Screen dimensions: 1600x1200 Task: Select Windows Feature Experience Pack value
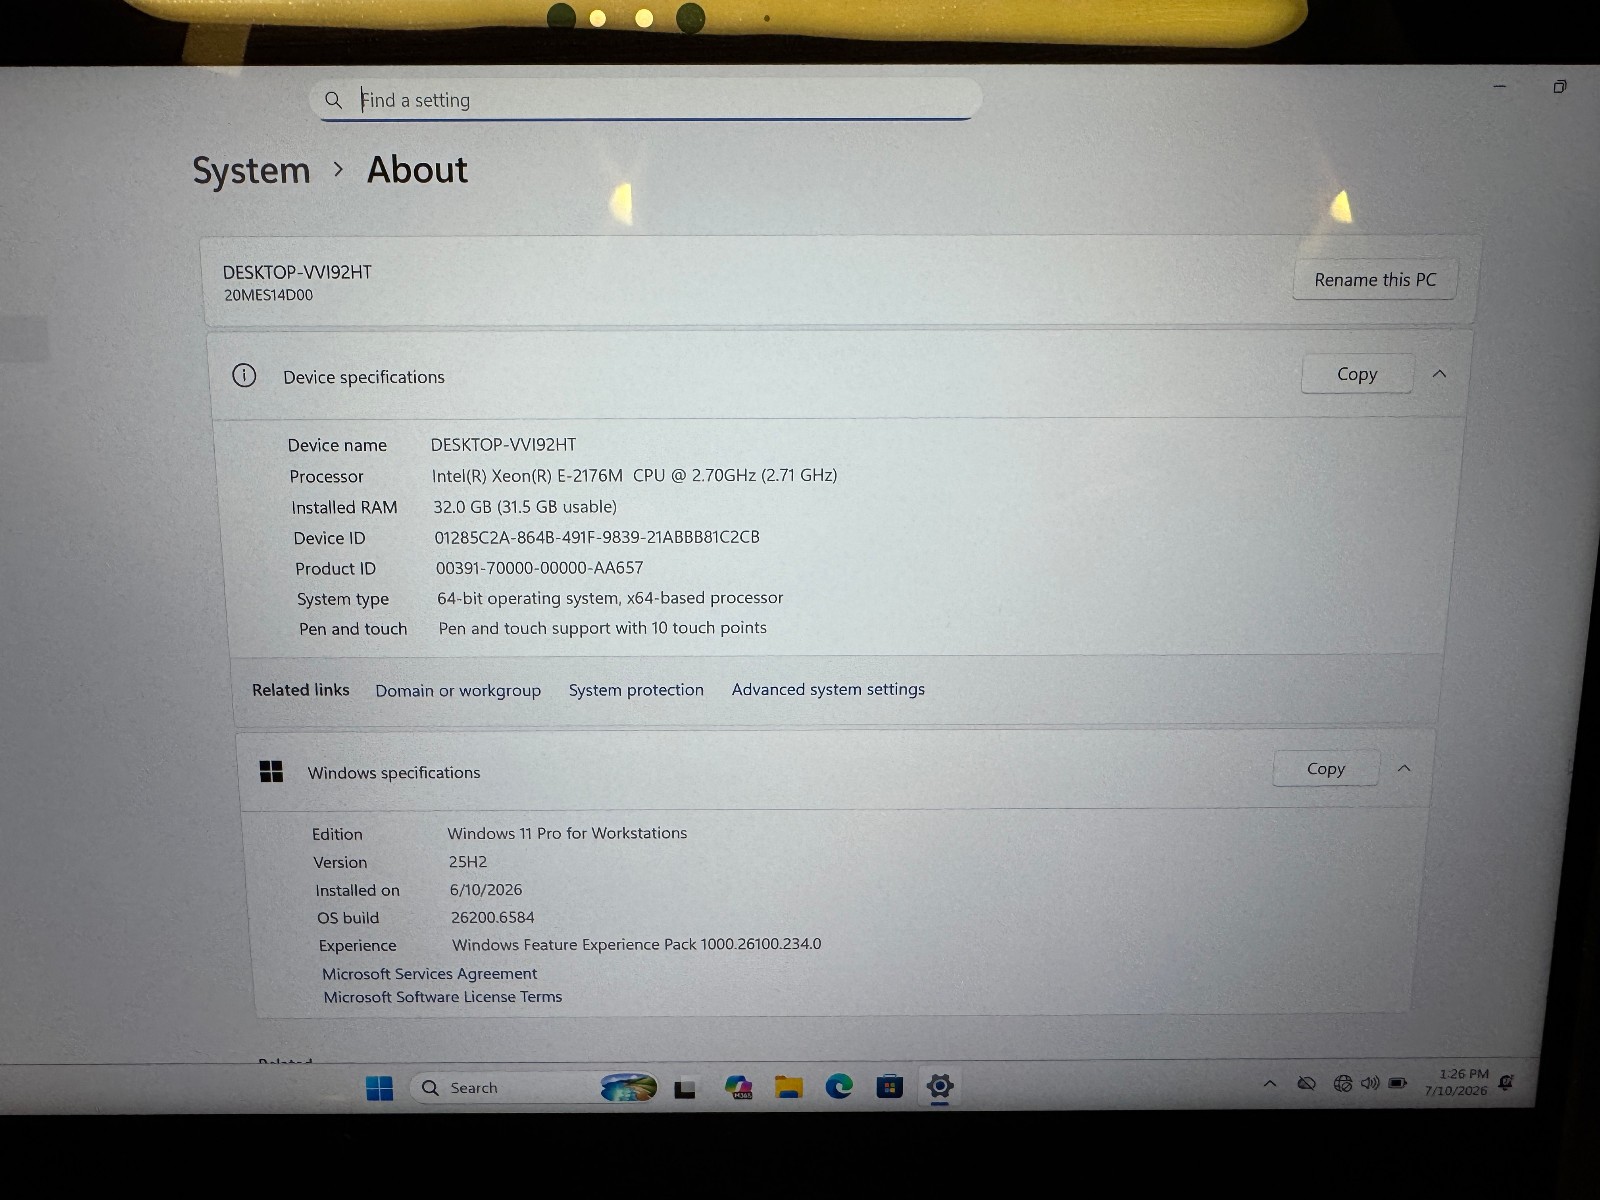[636, 944]
